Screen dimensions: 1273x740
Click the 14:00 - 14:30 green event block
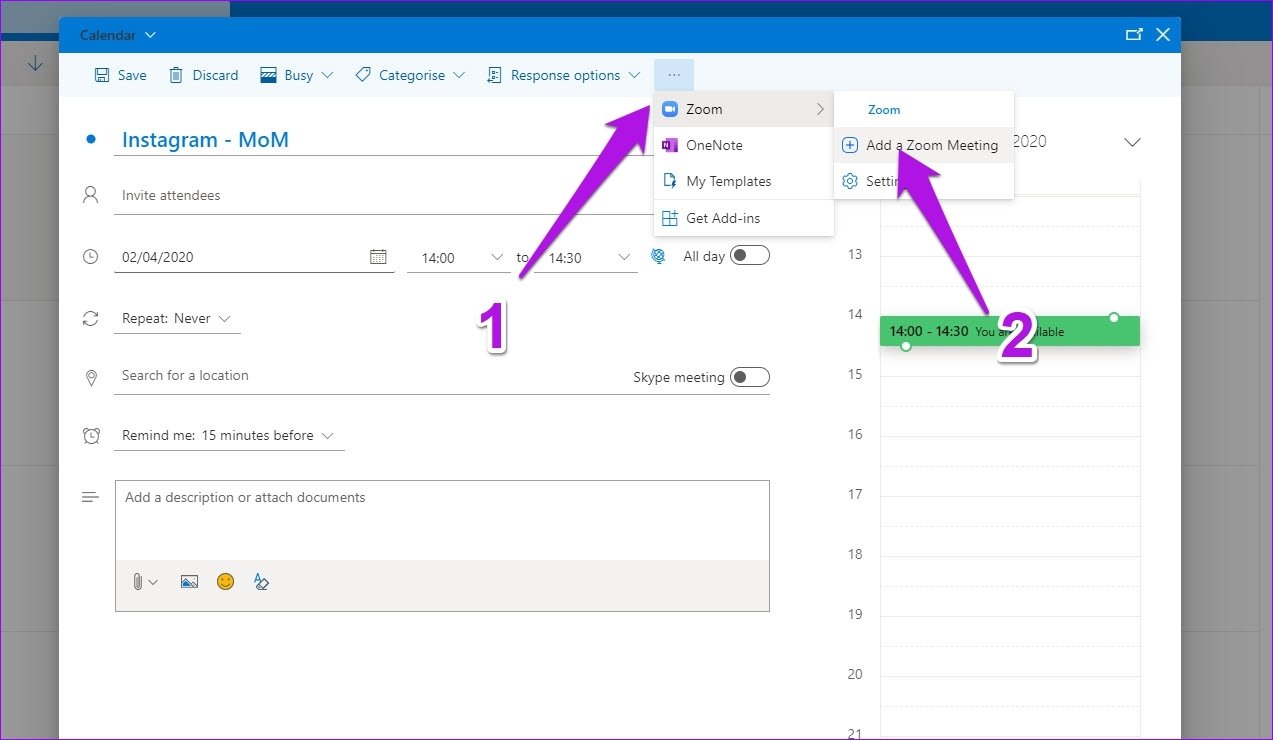(1009, 331)
